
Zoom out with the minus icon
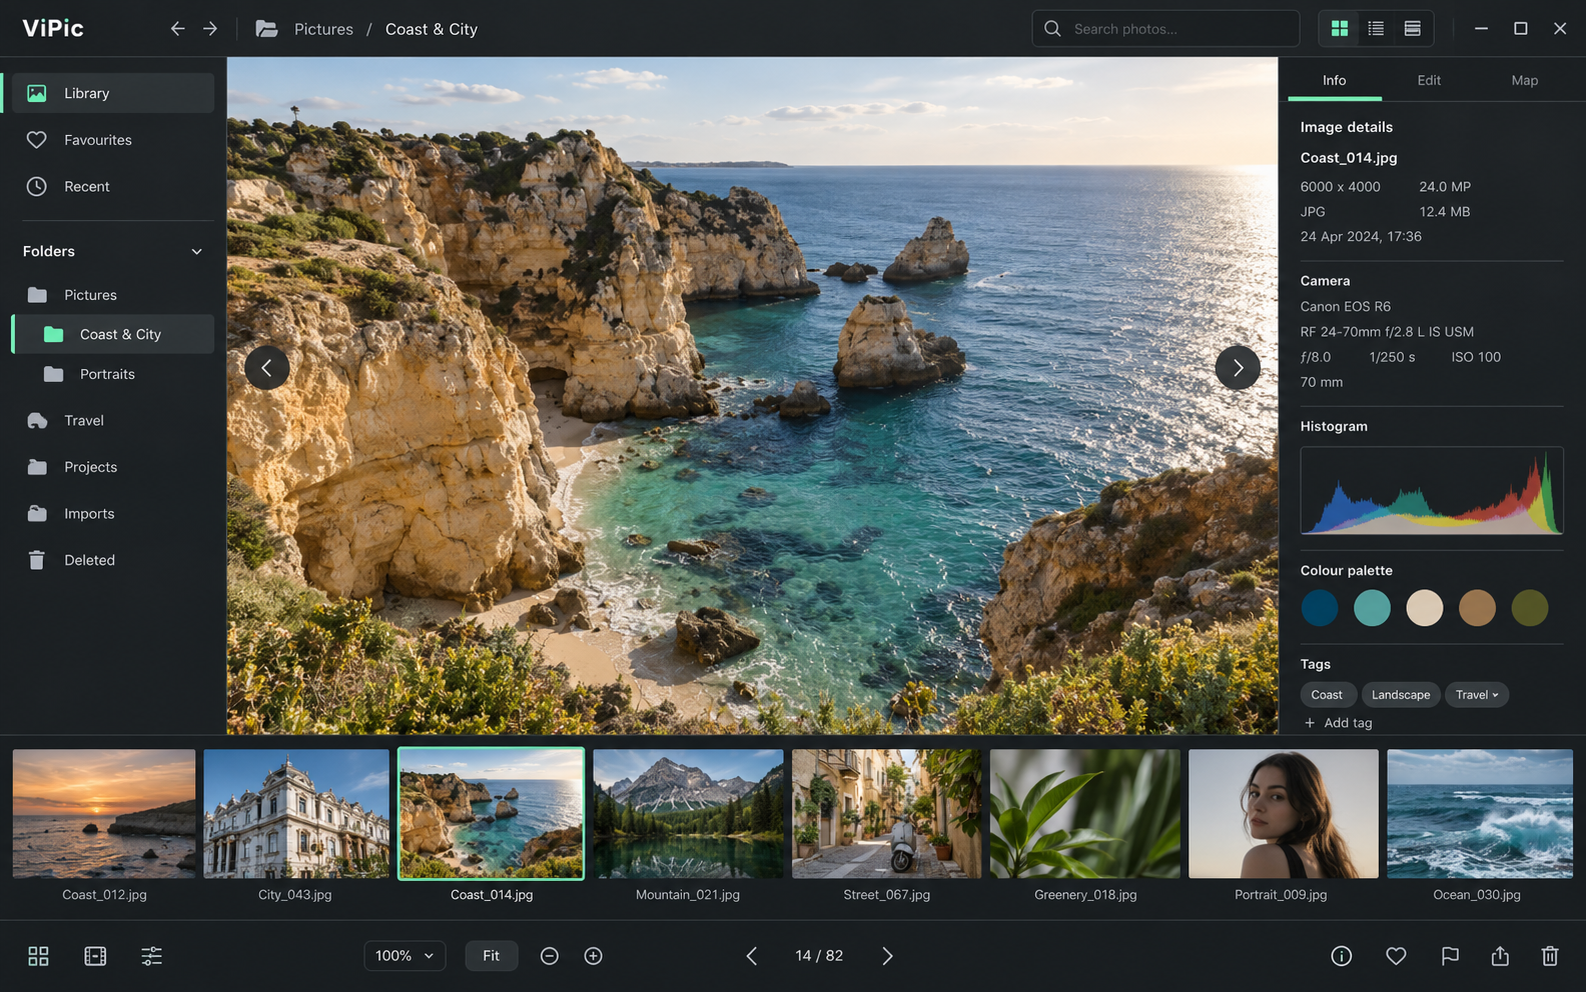(x=549, y=956)
